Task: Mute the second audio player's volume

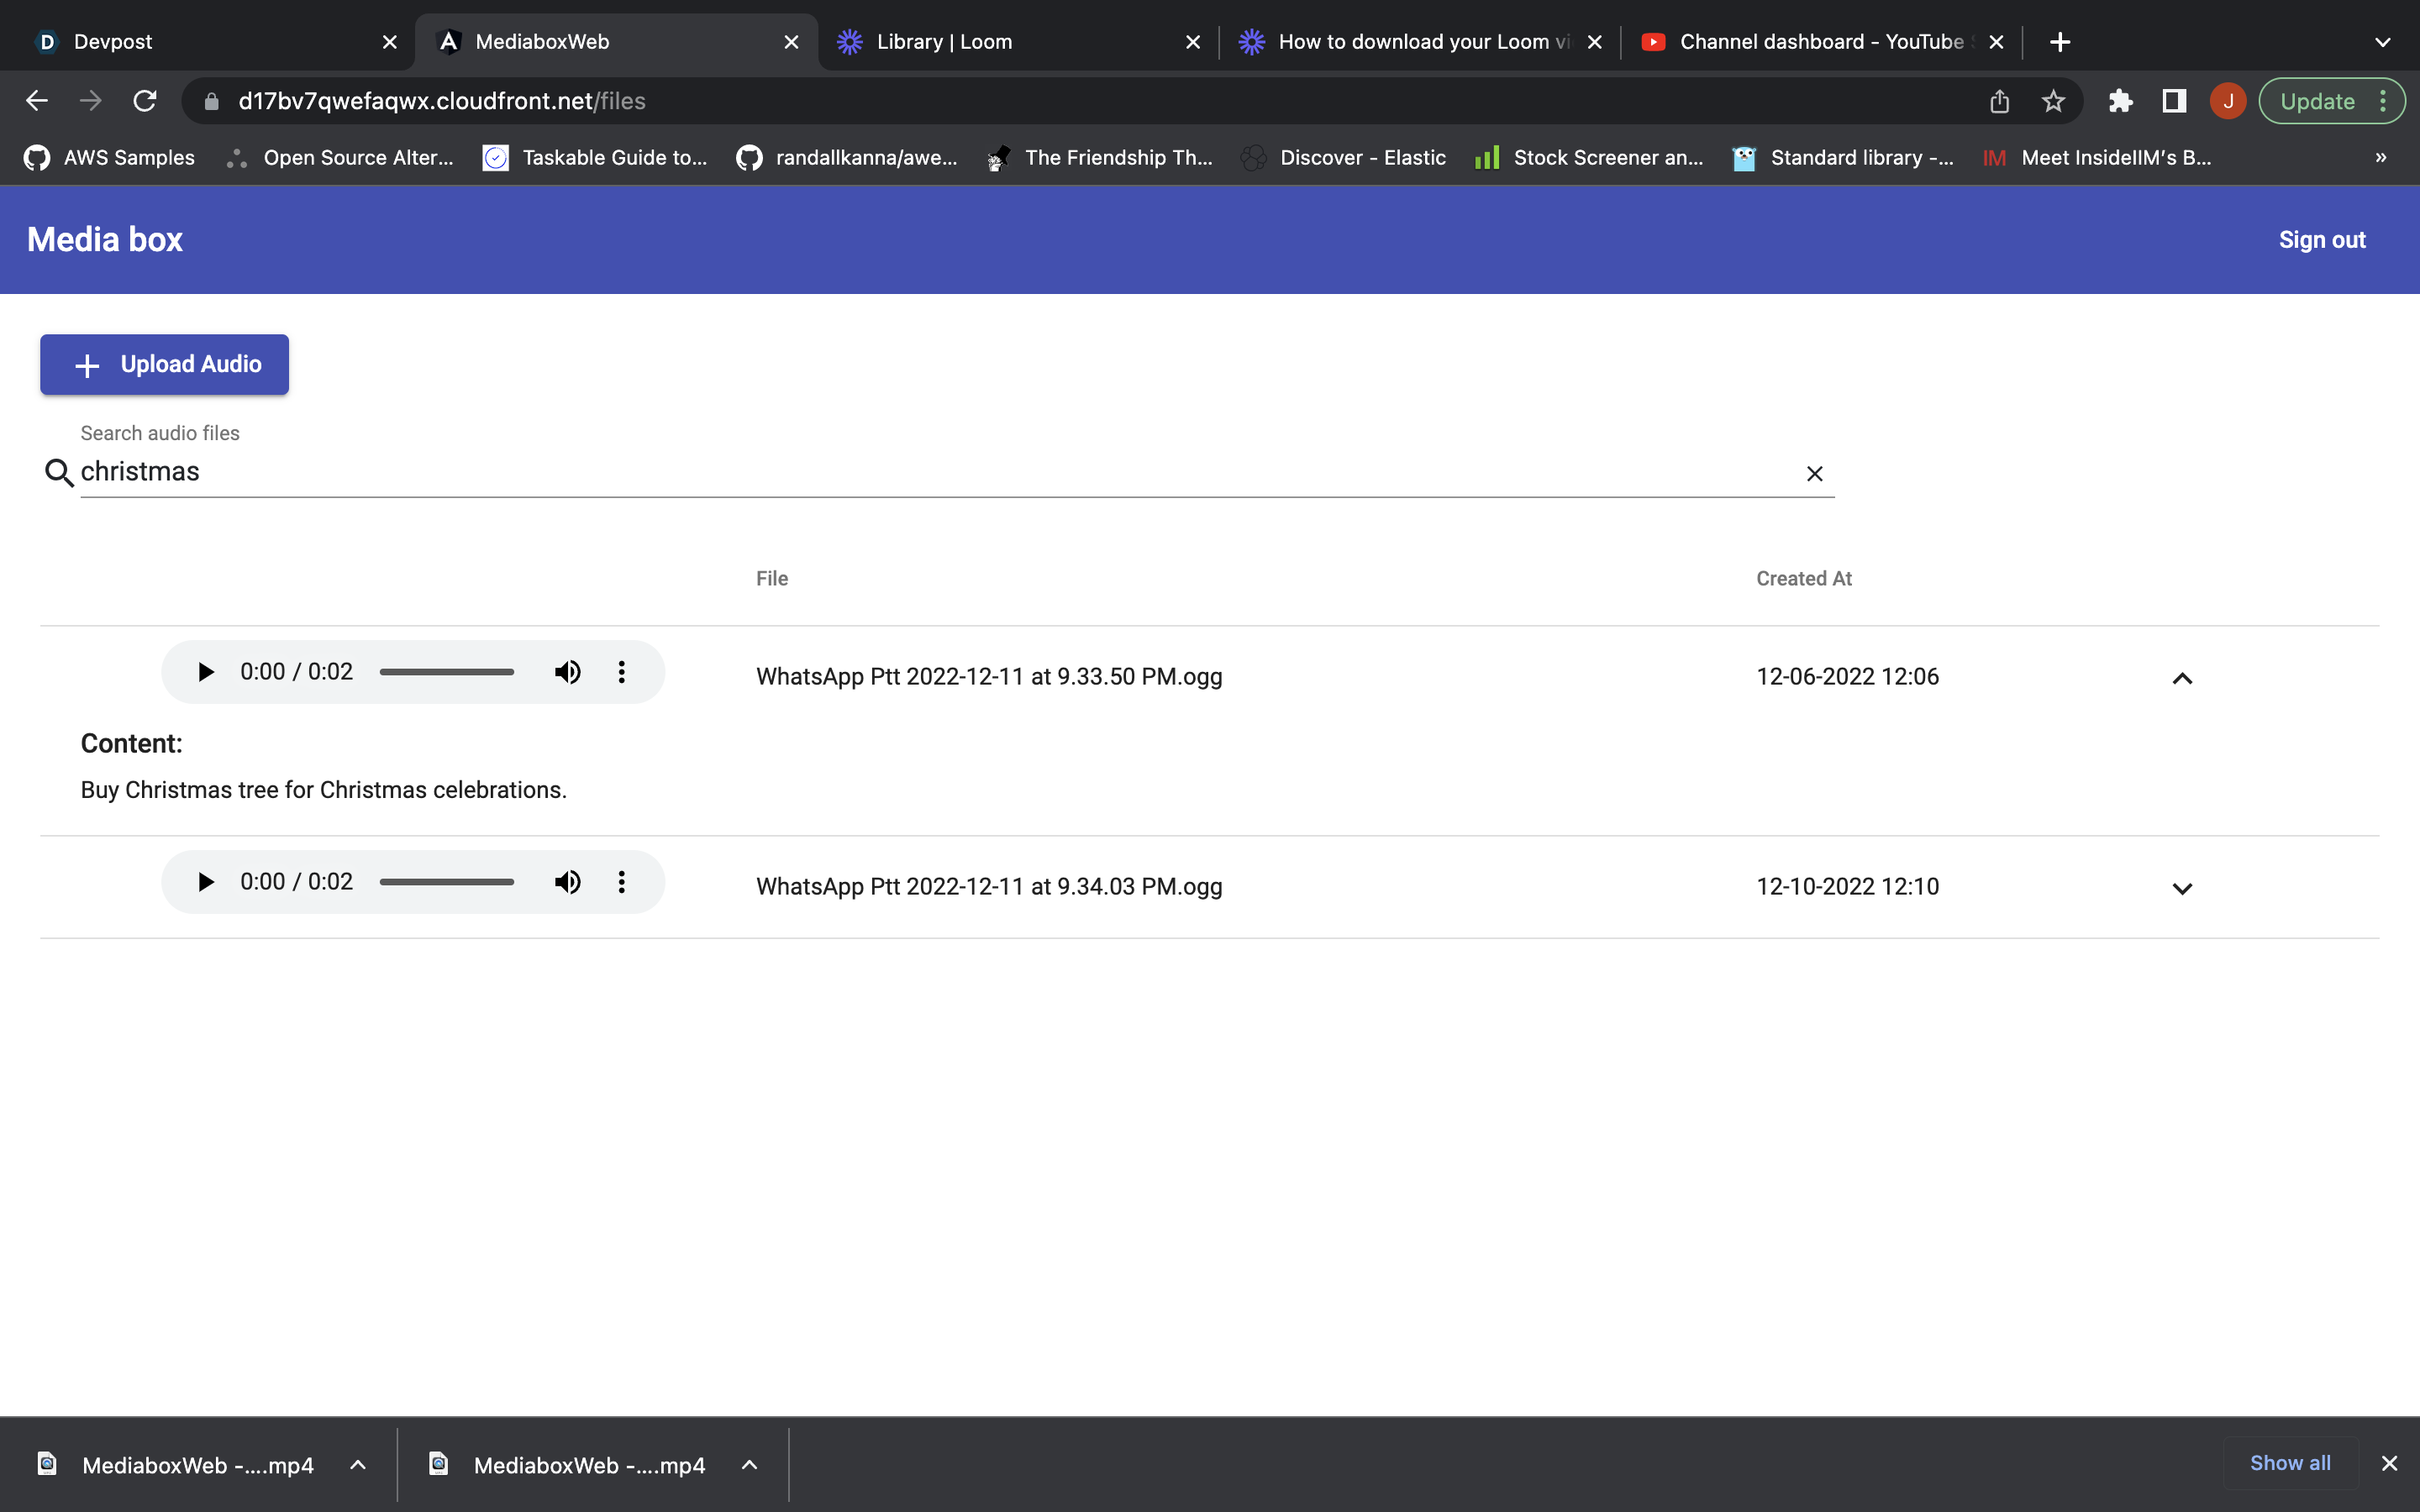Action: 567,882
